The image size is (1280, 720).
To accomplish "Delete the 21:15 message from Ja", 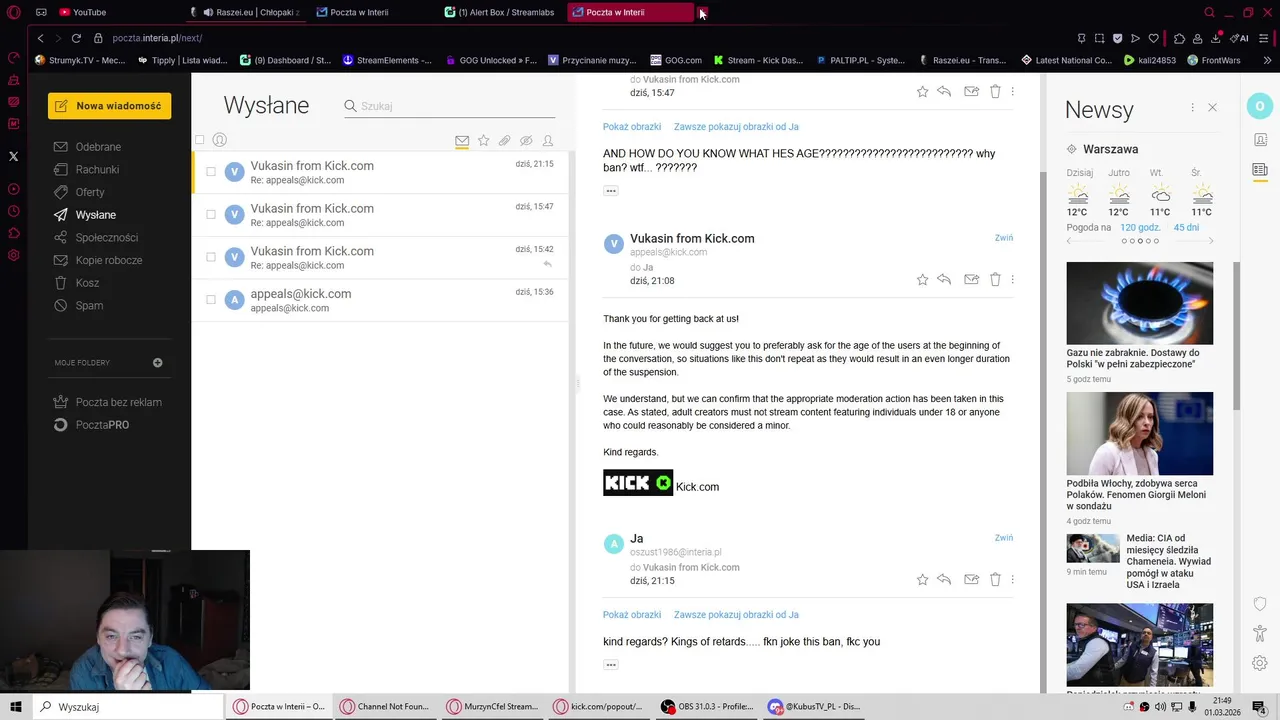I will [995, 579].
